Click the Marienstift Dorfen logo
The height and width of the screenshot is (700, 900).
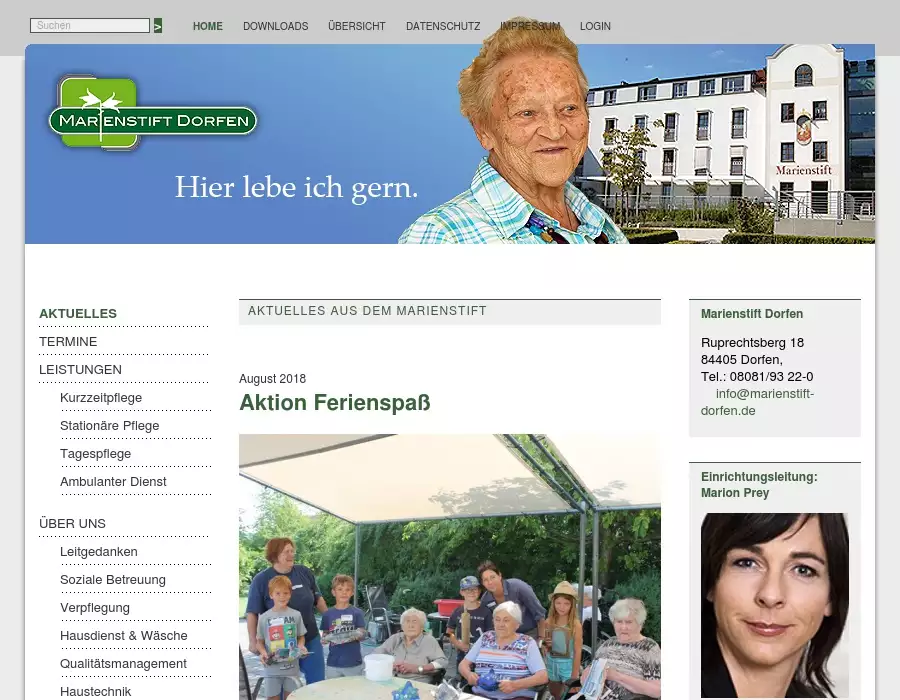click(x=153, y=113)
